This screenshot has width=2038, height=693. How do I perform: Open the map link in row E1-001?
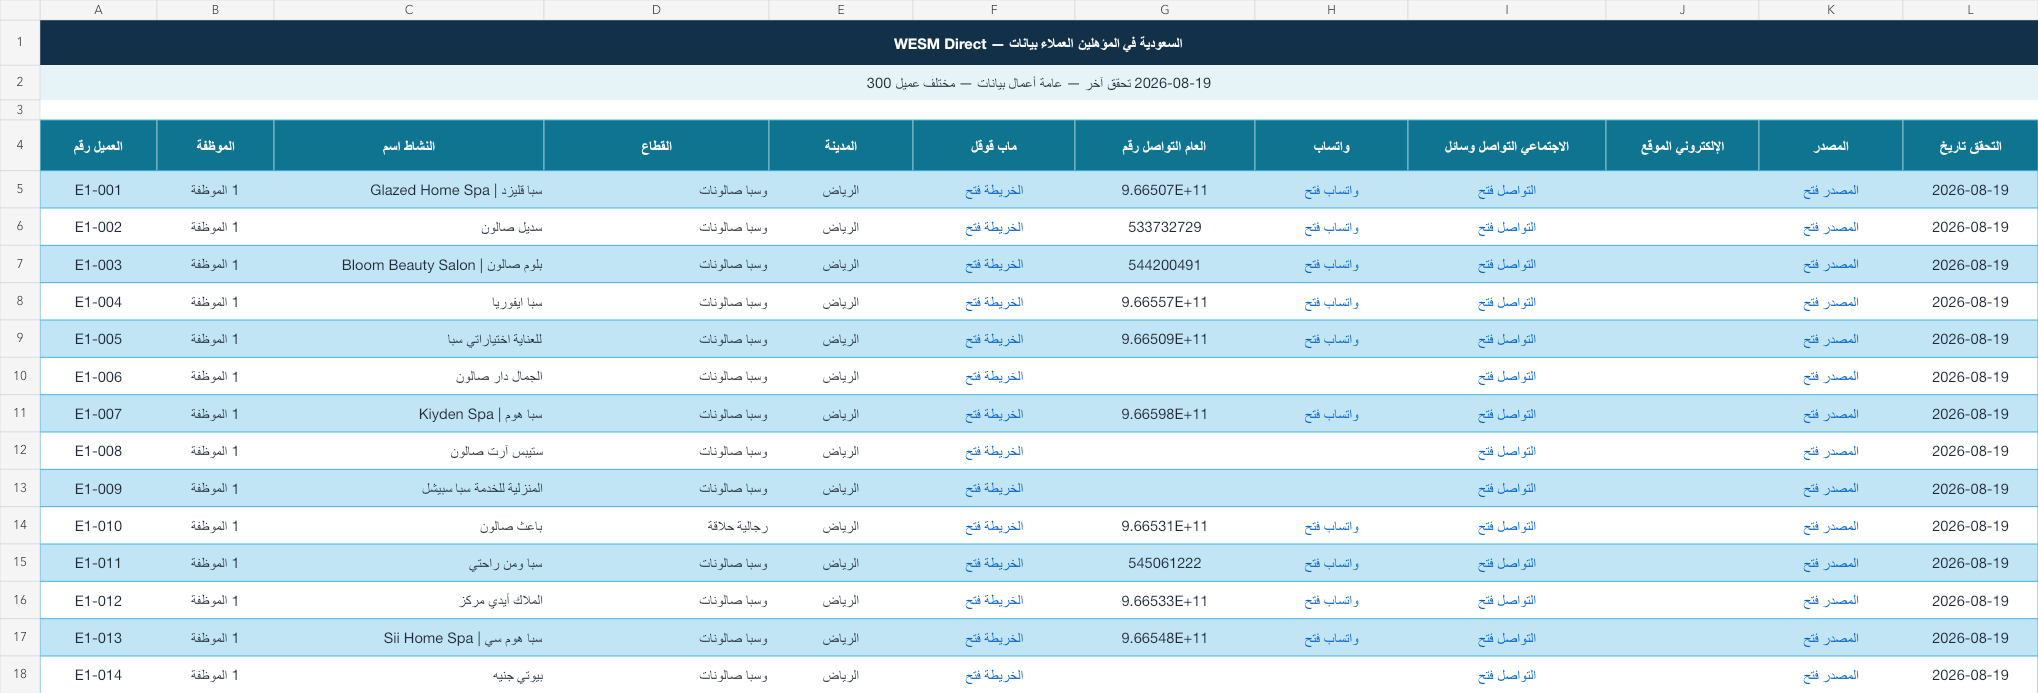click(x=994, y=190)
